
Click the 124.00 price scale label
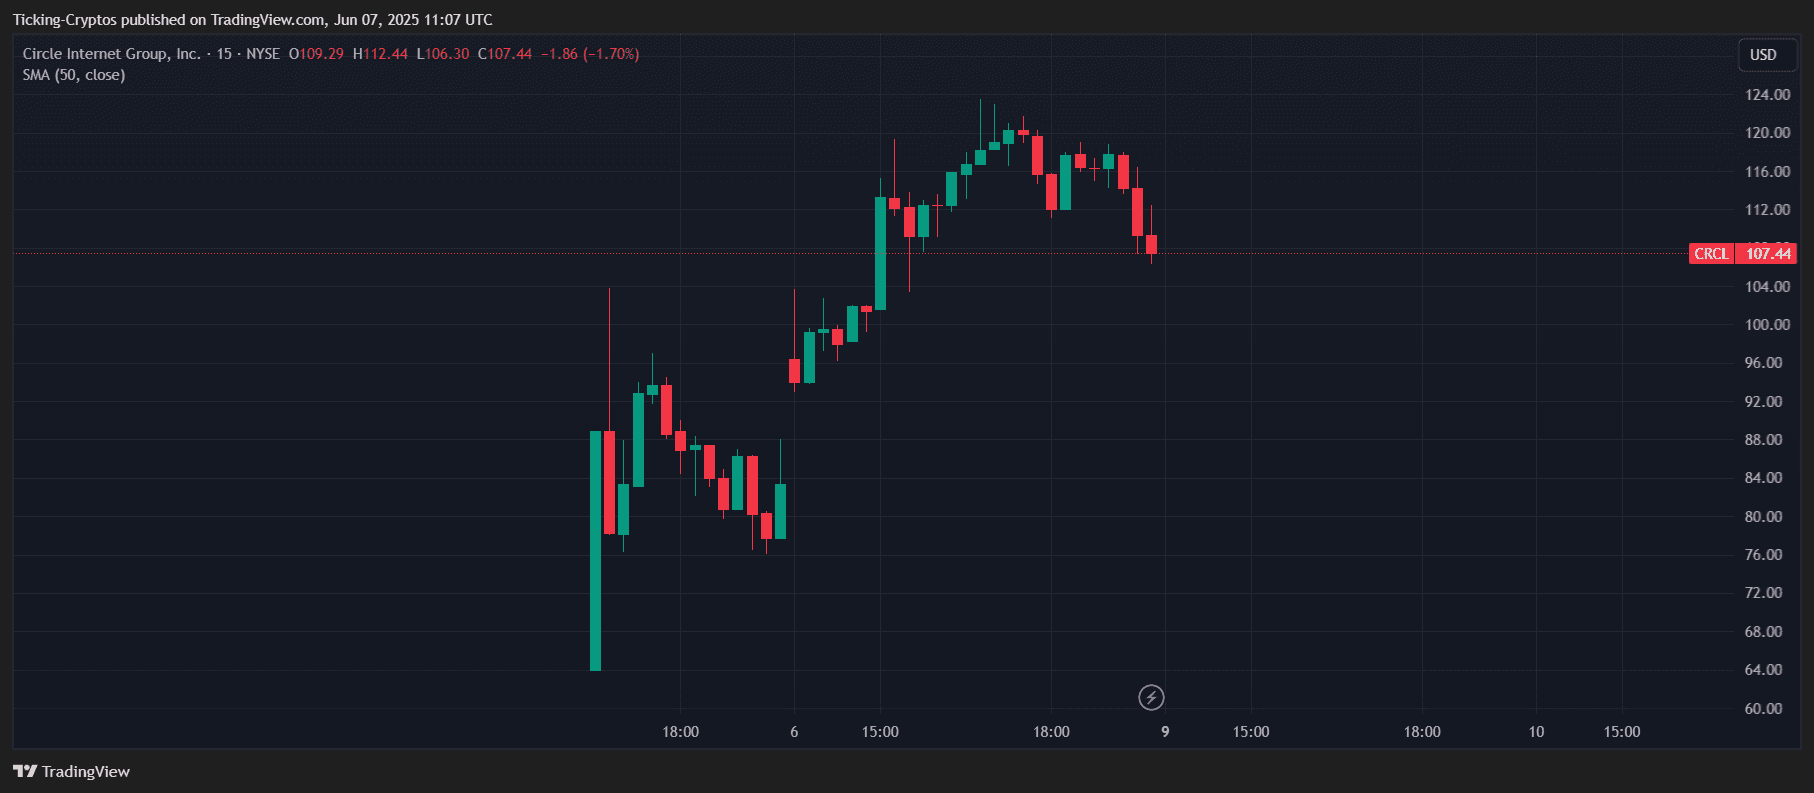pos(1767,95)
